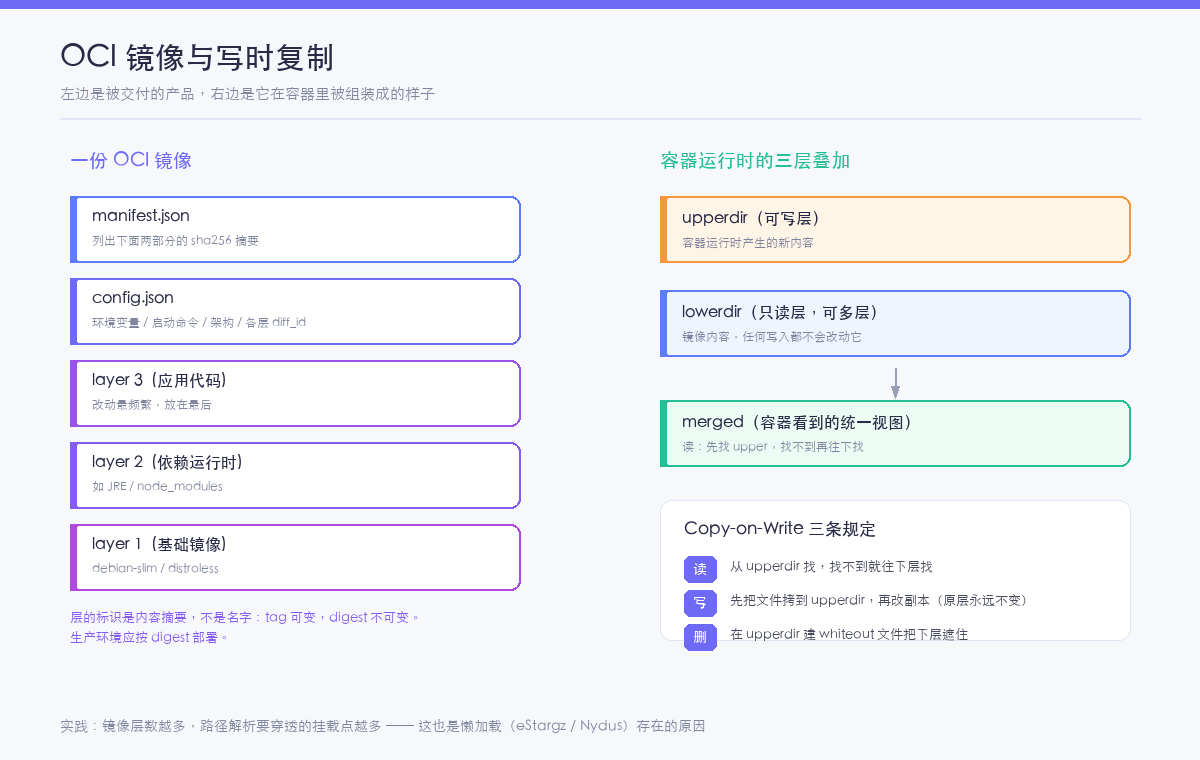The image size is (1200, 760).
Task: Click the text 改动最频繁，放在最后
Action: pos(152,405)
